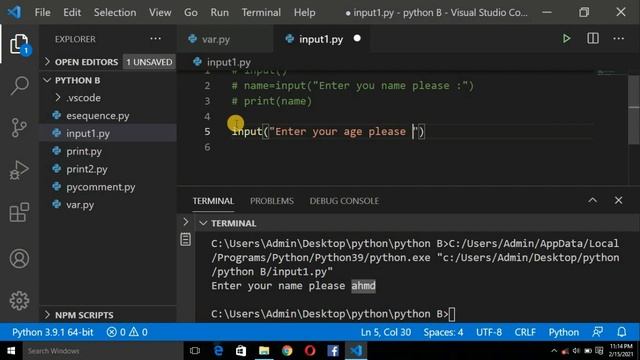Open Facebook app from taskbar
640x360 pixels.
333,351
